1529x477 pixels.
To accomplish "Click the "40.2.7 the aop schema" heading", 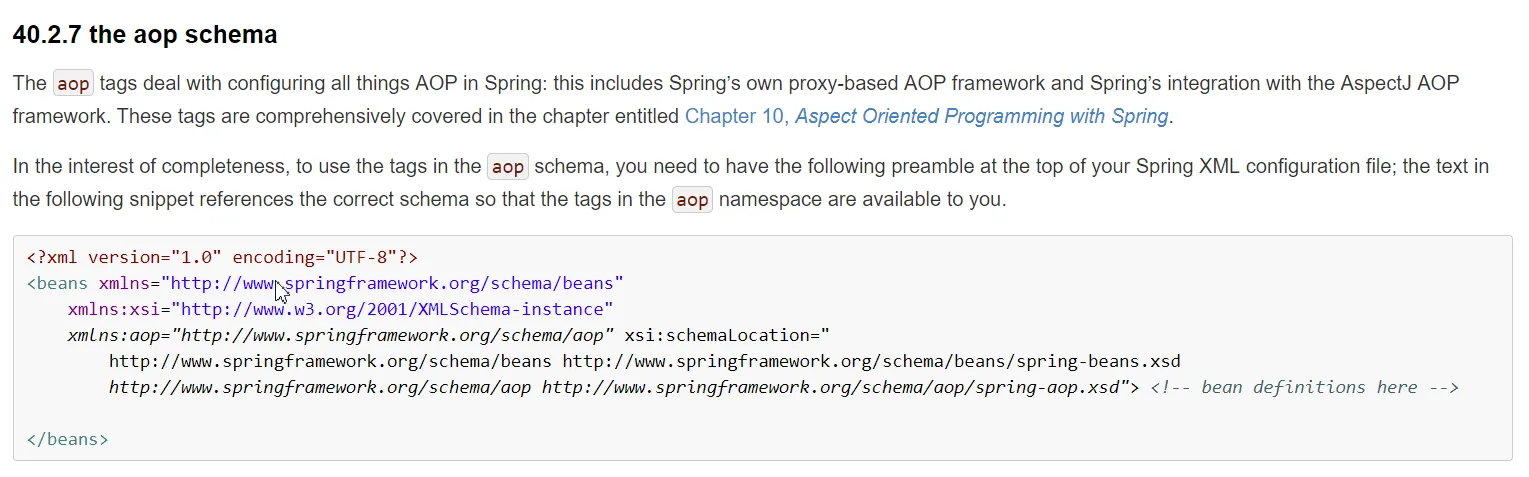I will pos(145,35).
